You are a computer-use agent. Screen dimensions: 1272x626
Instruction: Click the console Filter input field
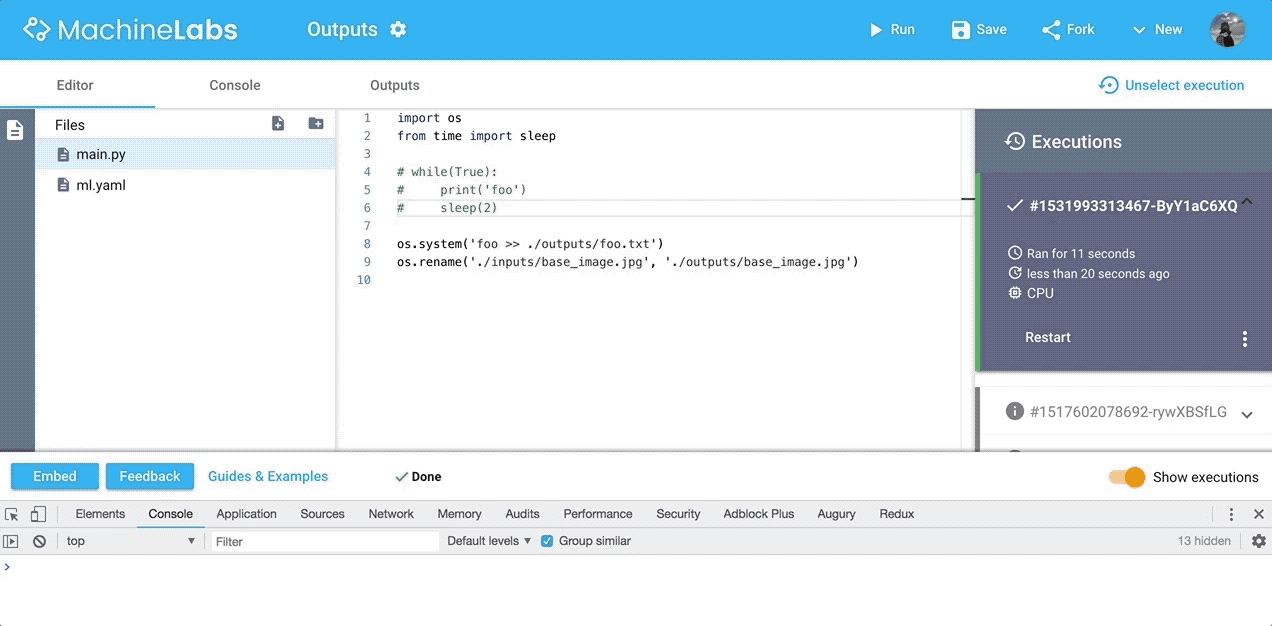tap(320, 540)
